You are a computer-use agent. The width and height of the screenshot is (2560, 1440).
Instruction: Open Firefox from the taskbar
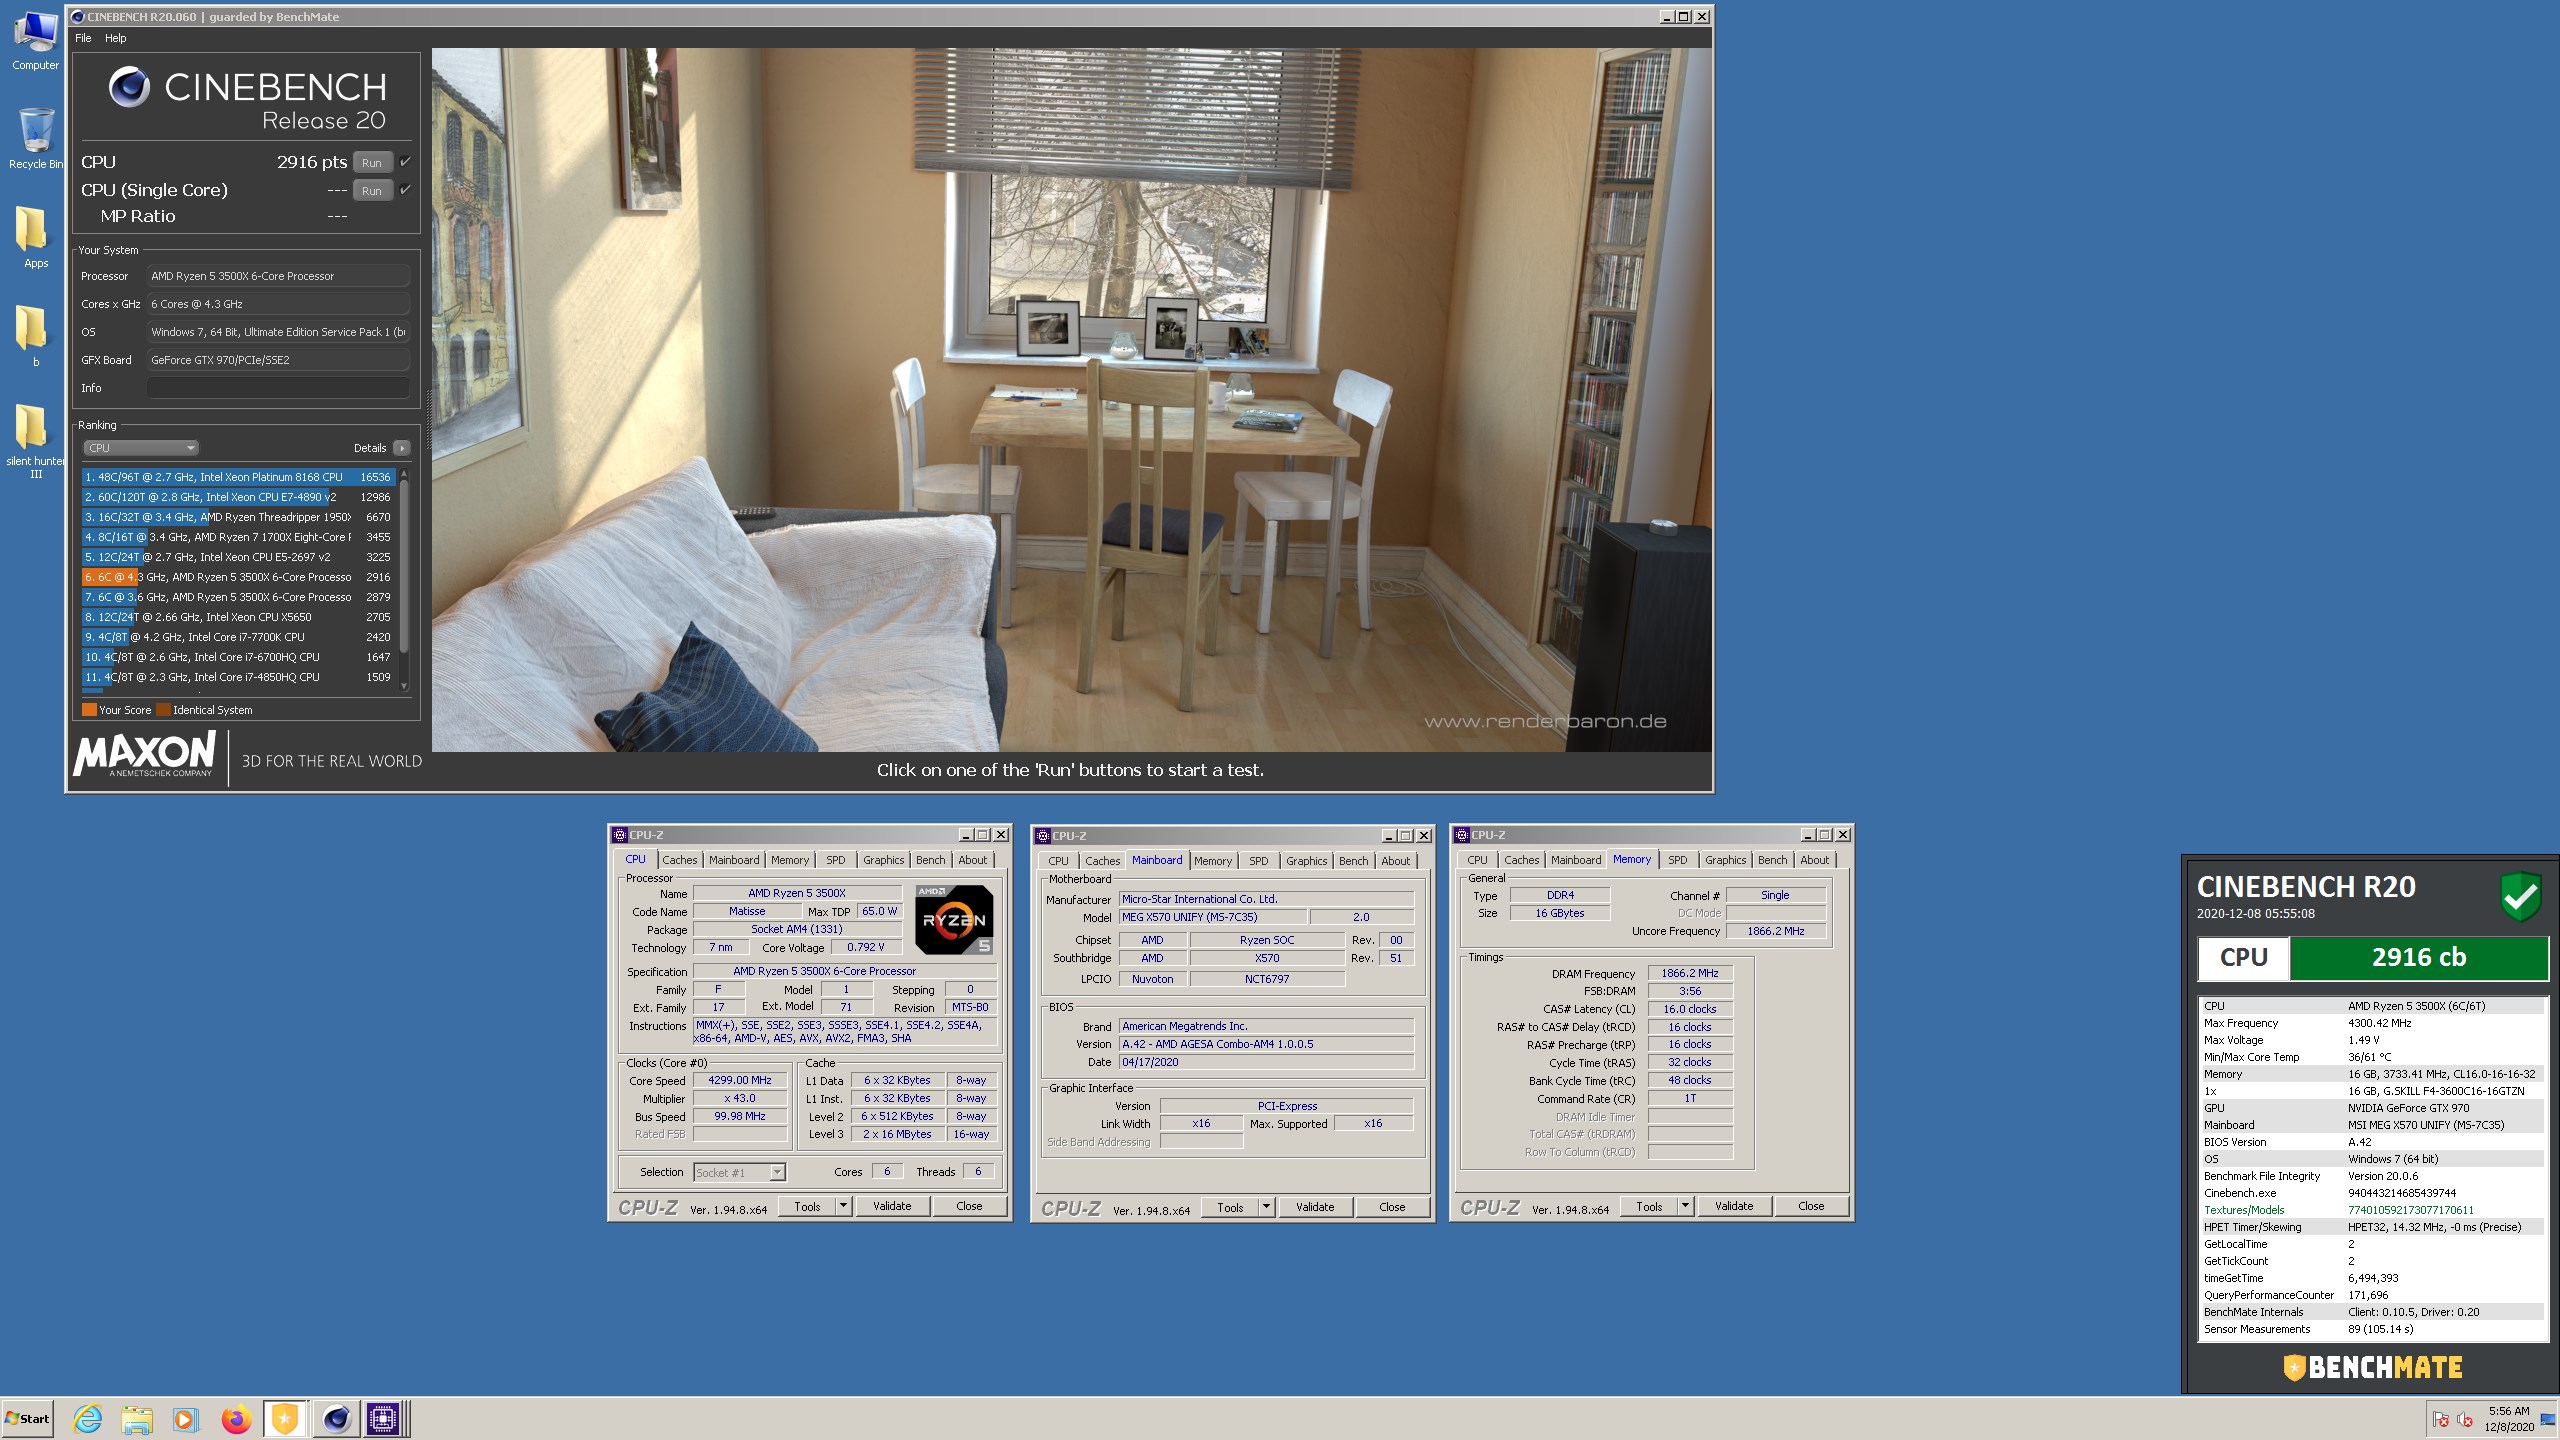coord(236,1418)
